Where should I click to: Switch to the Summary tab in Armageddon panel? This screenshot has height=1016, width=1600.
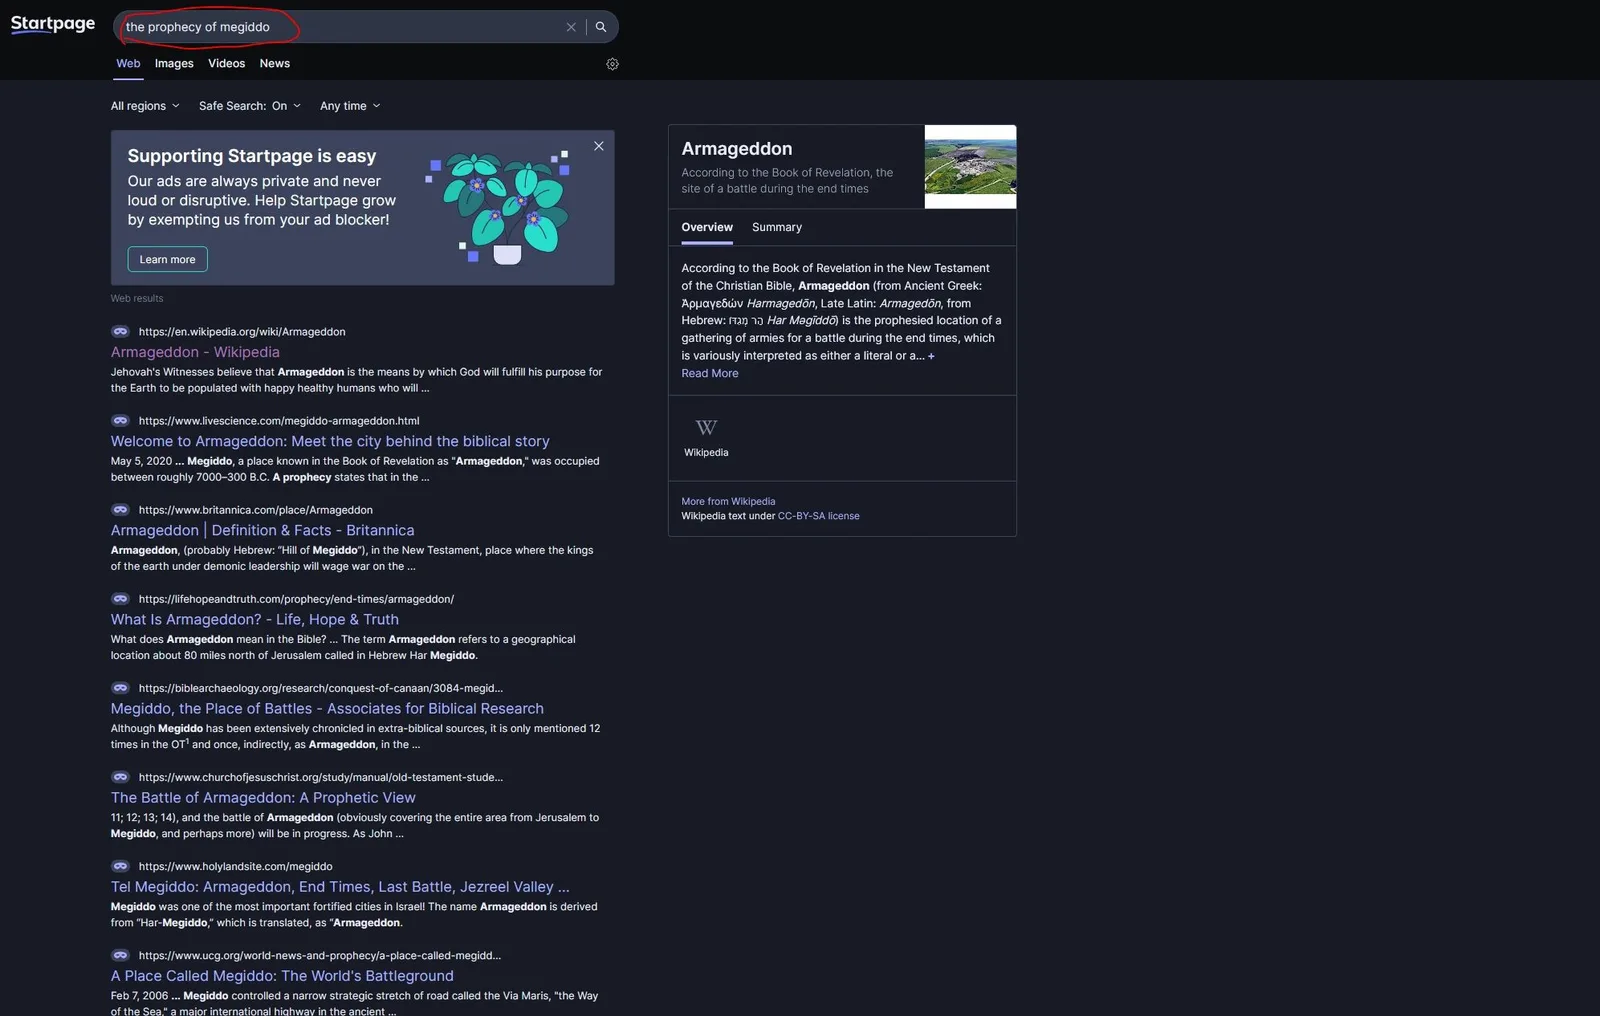[x=777, y=227]
